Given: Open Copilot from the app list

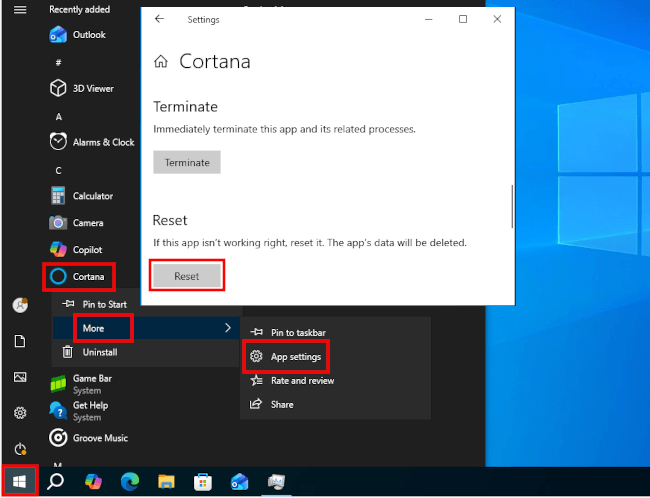Looking at the screenshot, I should pyautogui.click(x=75, y=250).
